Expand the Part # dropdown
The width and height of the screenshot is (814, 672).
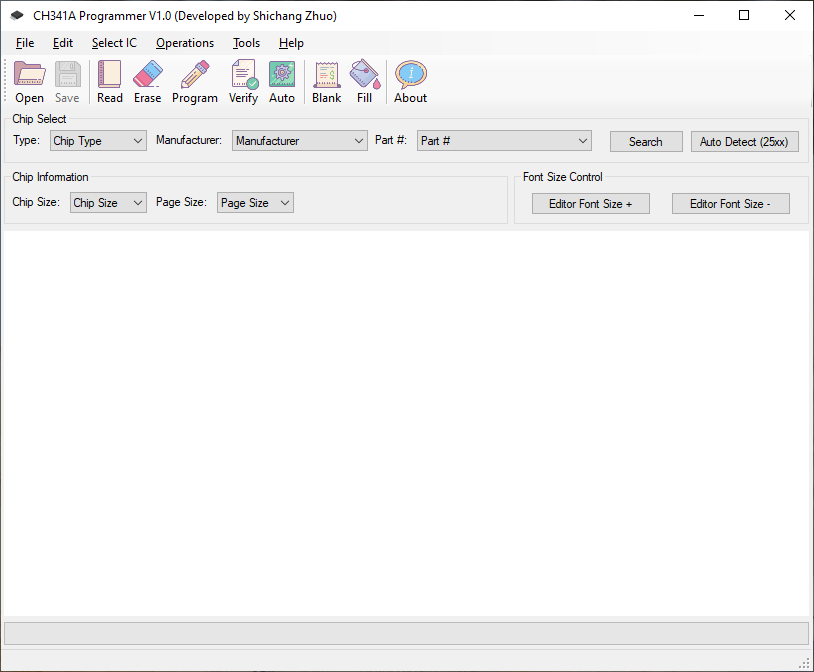[504, 141]
